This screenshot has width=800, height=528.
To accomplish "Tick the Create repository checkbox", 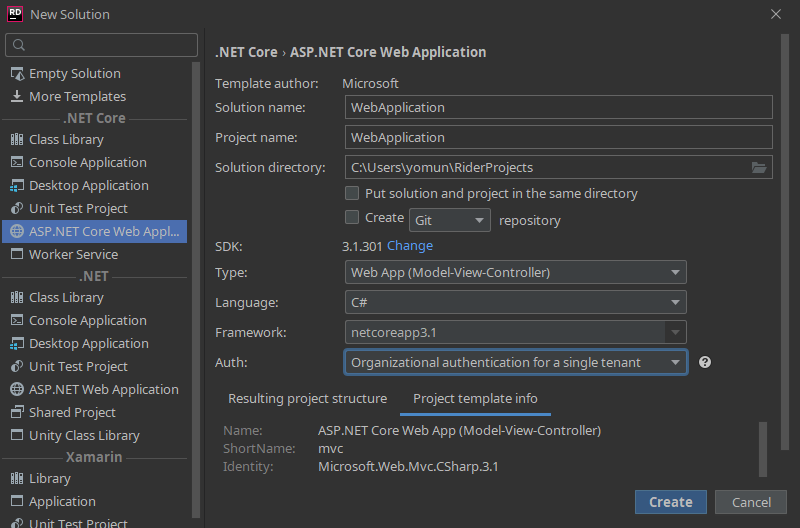I will 352,217.
